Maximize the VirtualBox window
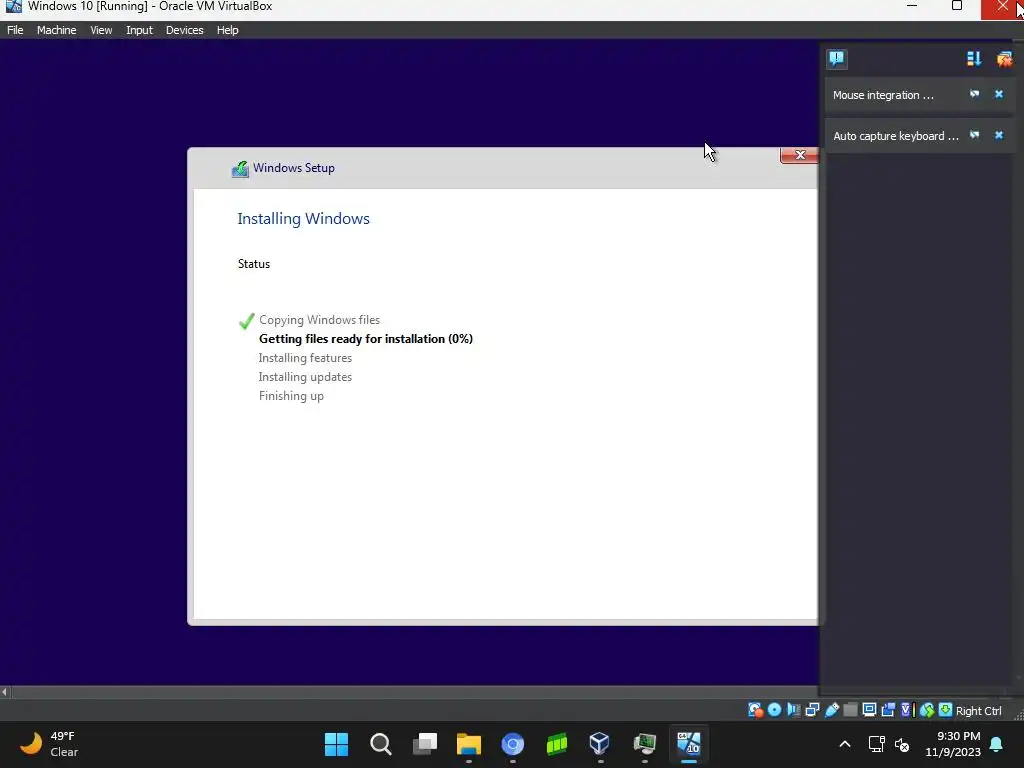Screen dimensions: 1024x768 pos(957,6)
